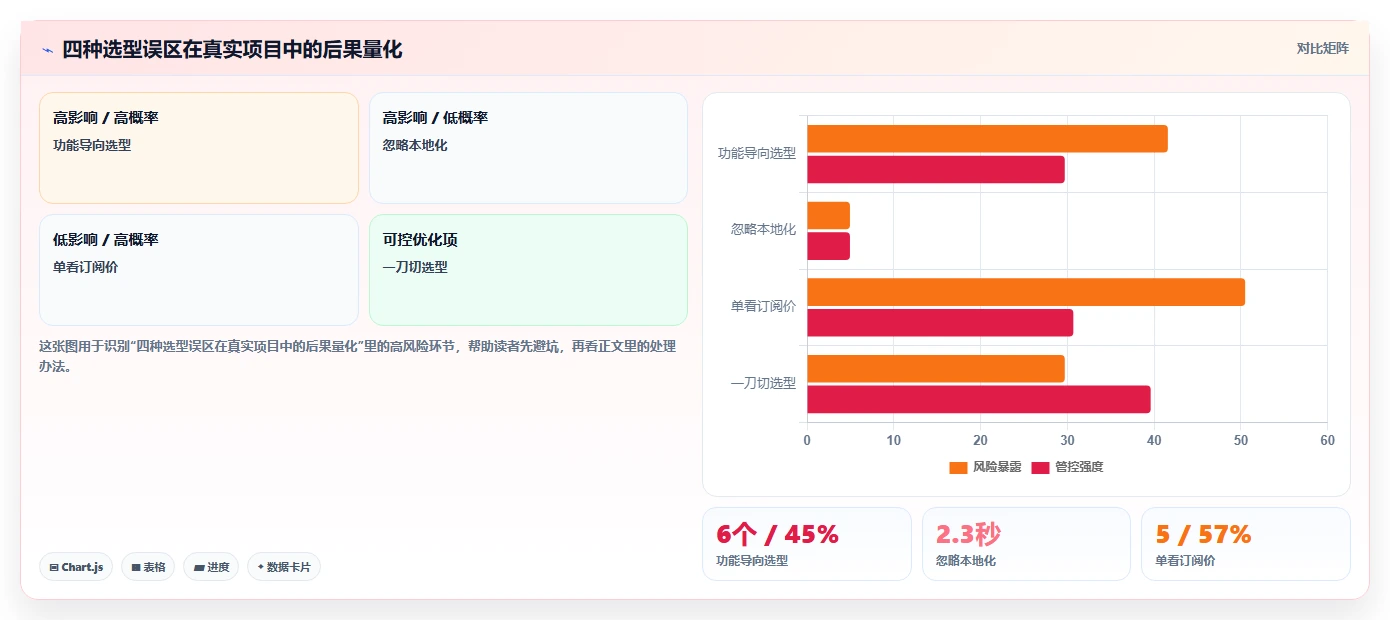This screenshot has height=620, width=1390.
Task: Select the 高影响 / 低概率 card
Action: point(528,148)
